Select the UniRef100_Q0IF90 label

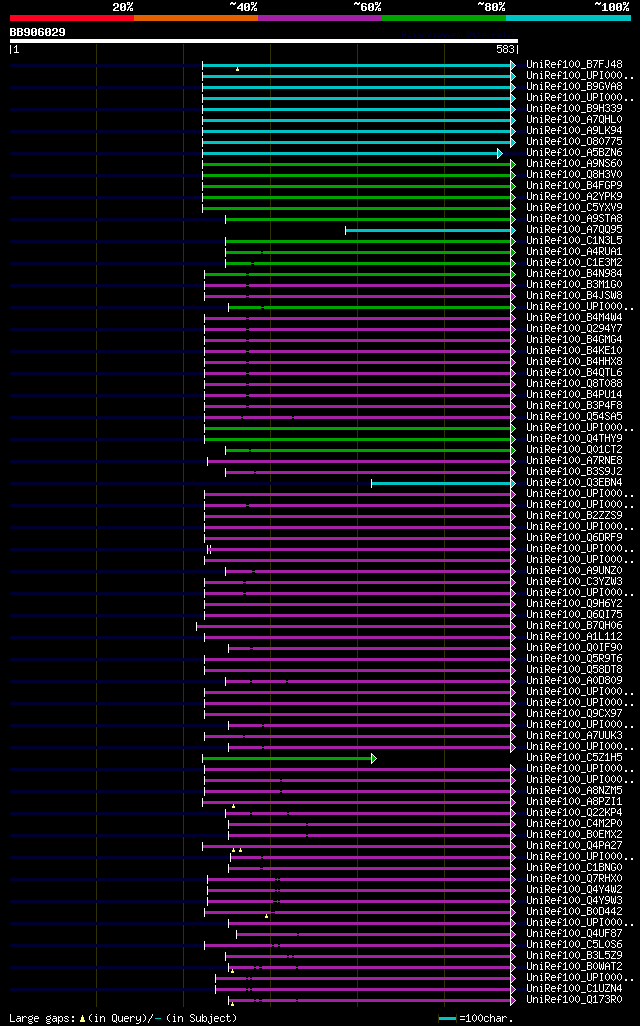click(575, 648)
